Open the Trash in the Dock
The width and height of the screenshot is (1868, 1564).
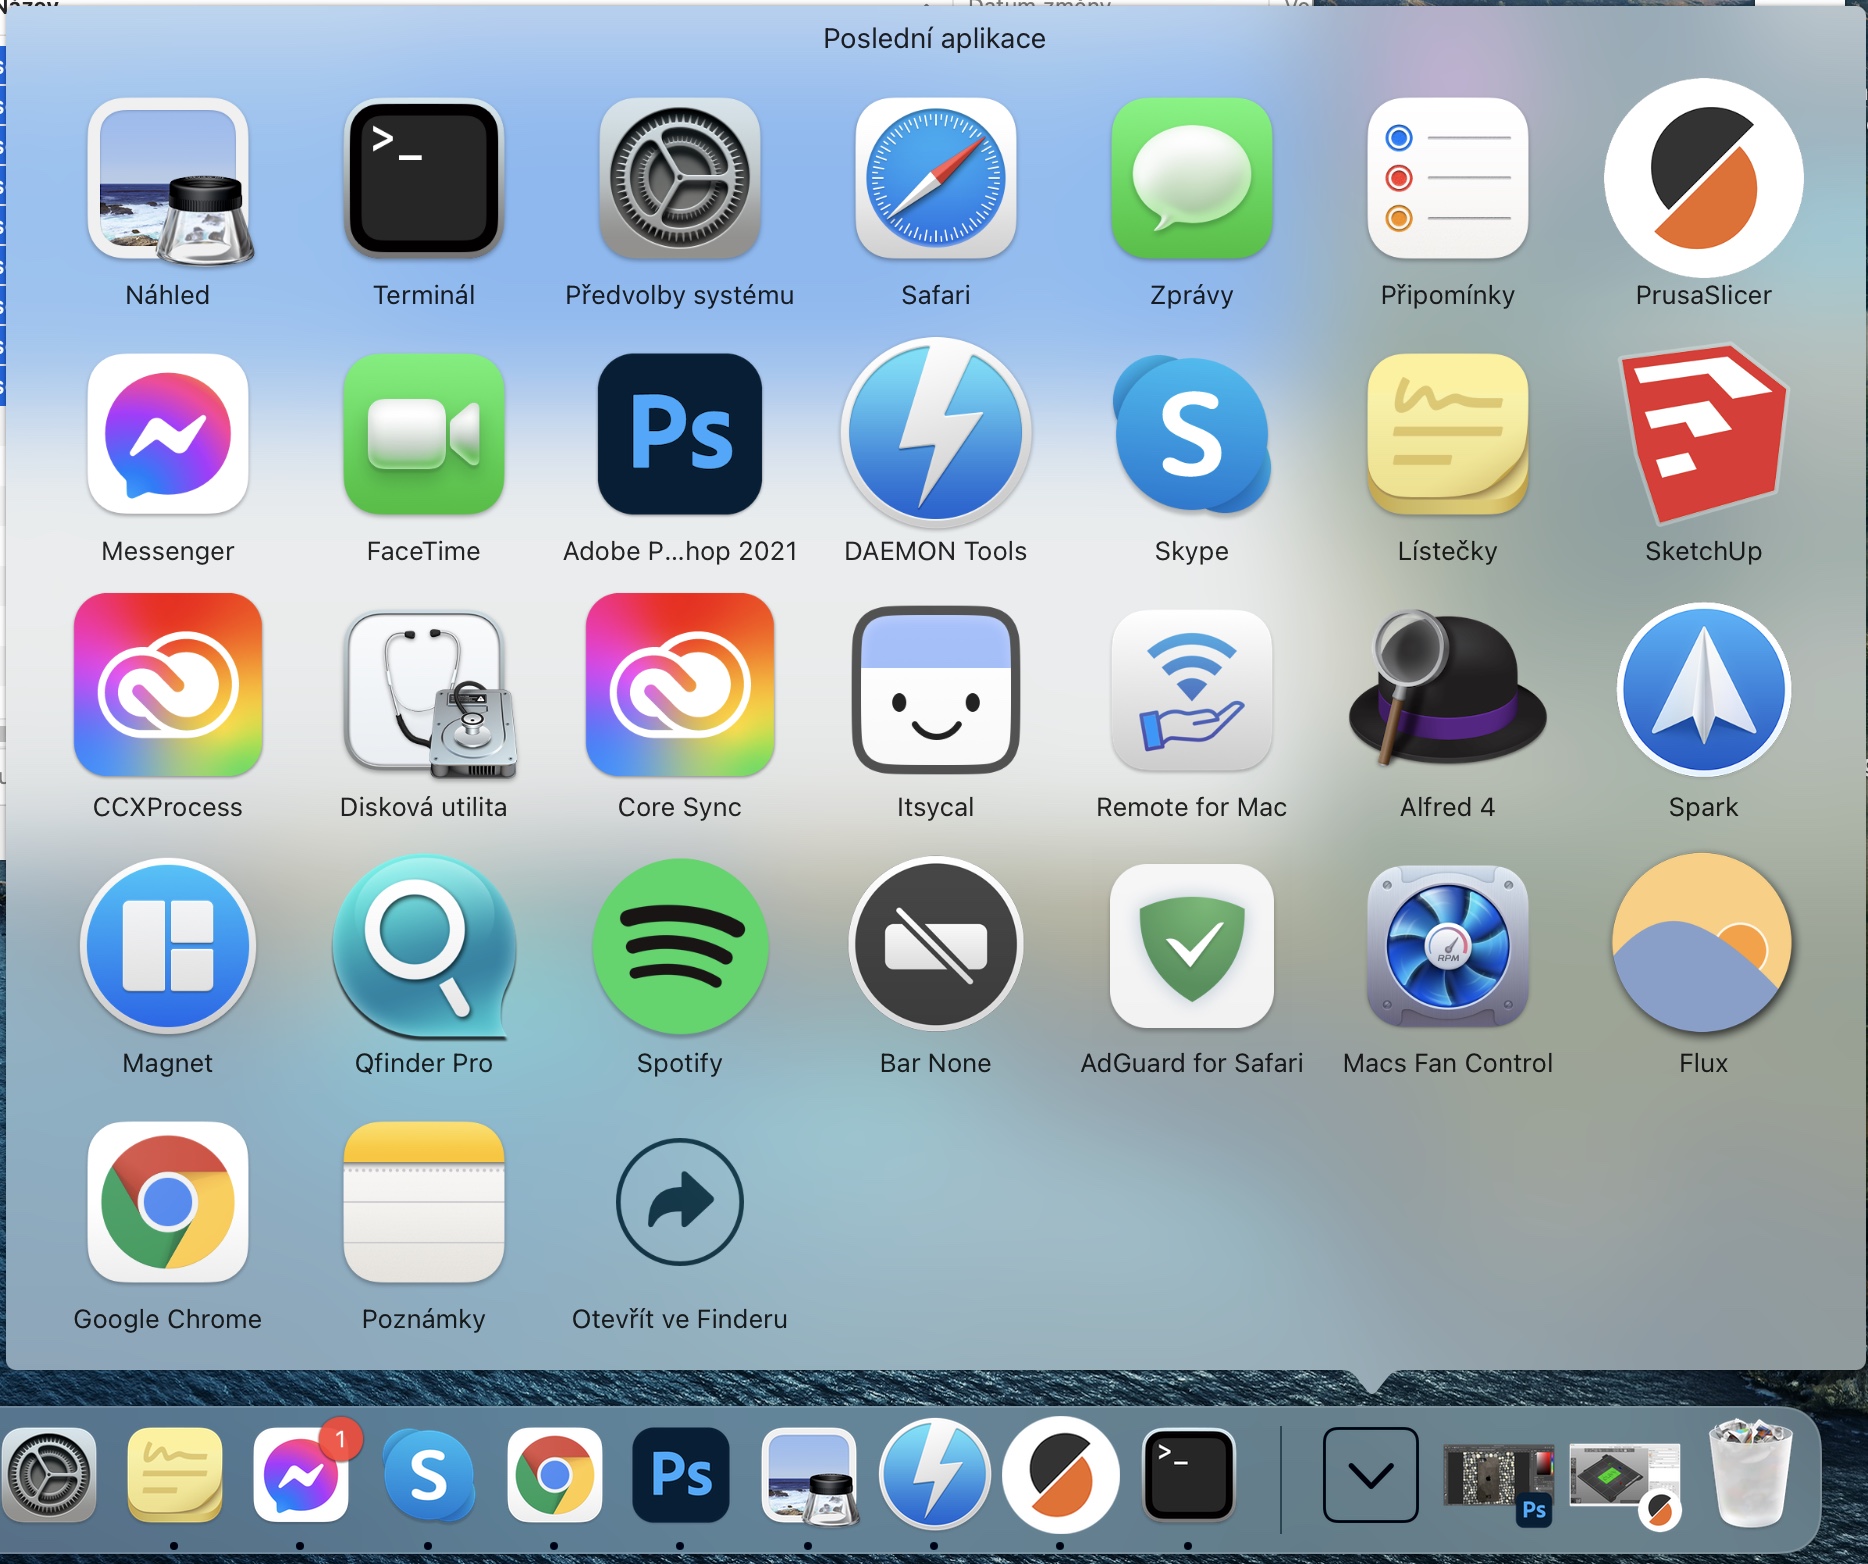[1750, 1474]
